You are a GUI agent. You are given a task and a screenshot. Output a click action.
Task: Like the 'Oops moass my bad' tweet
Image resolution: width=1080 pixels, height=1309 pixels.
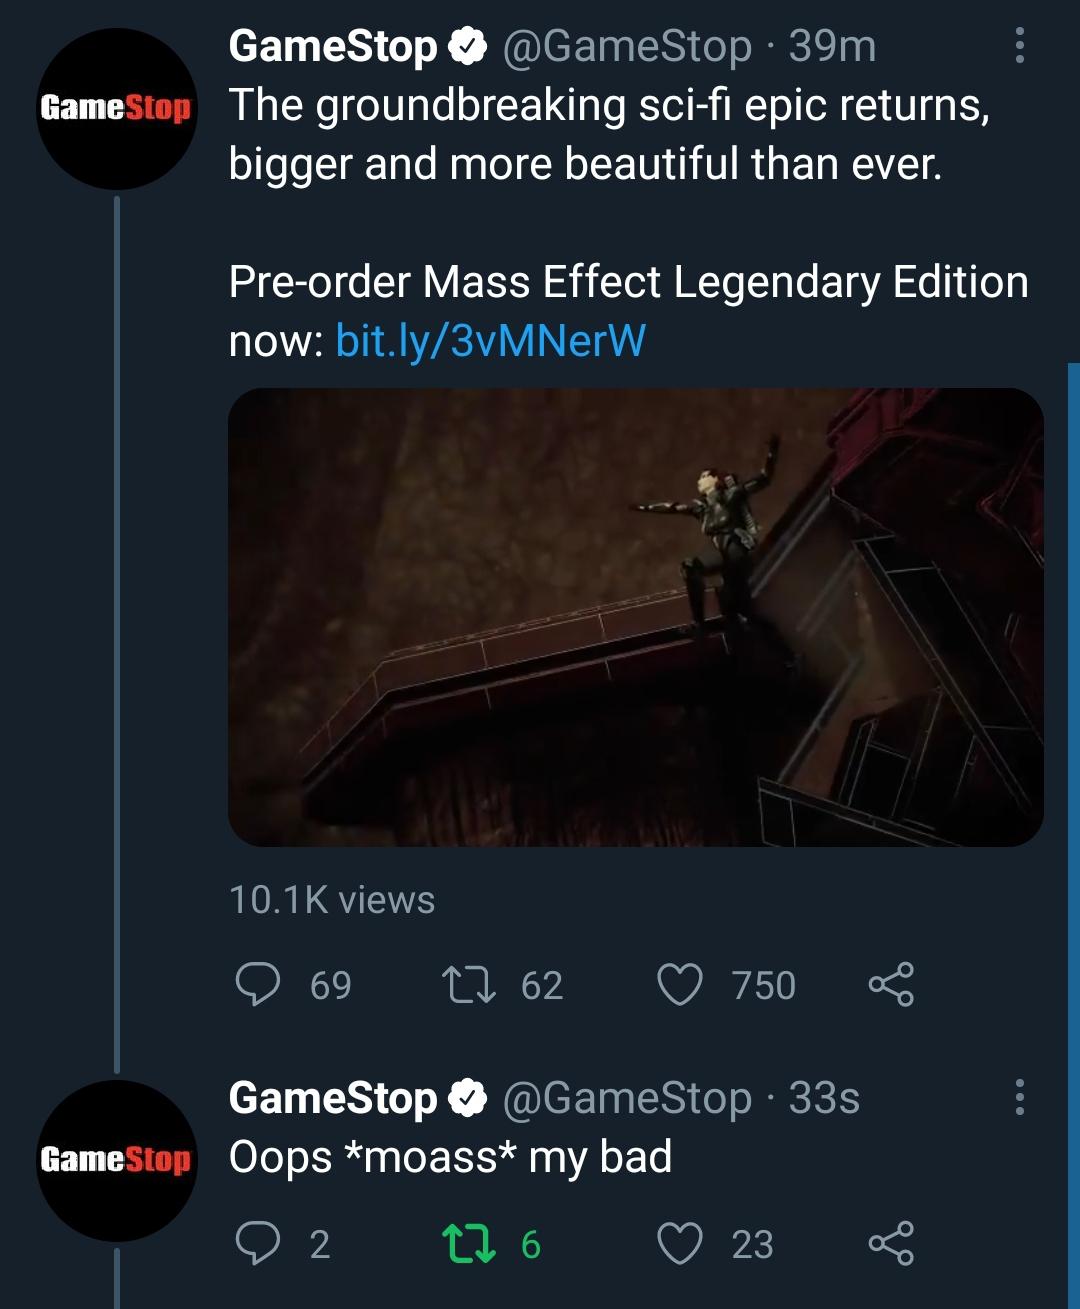[x=680, y=1243]
